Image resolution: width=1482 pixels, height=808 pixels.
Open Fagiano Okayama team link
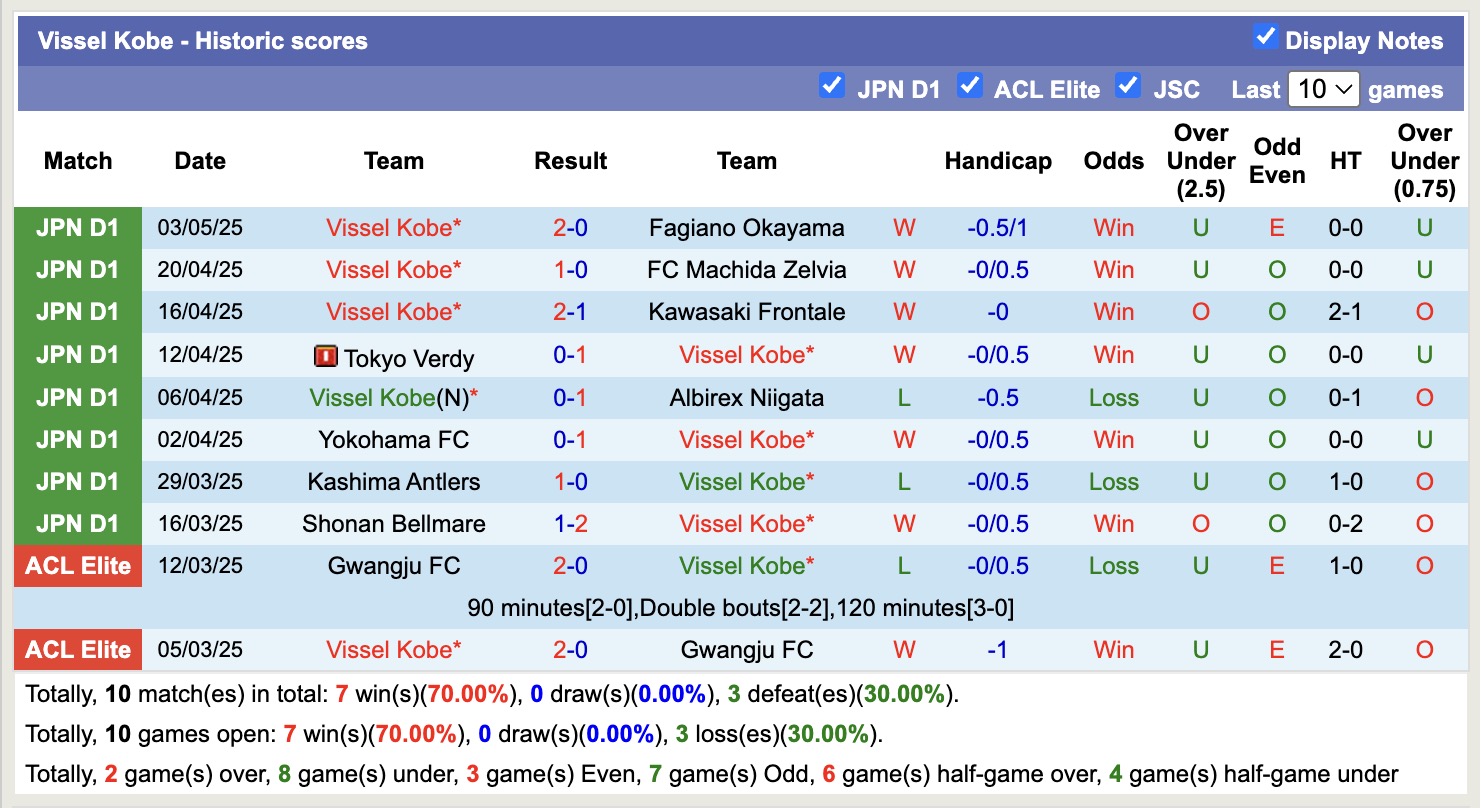[x=746, y=228]
